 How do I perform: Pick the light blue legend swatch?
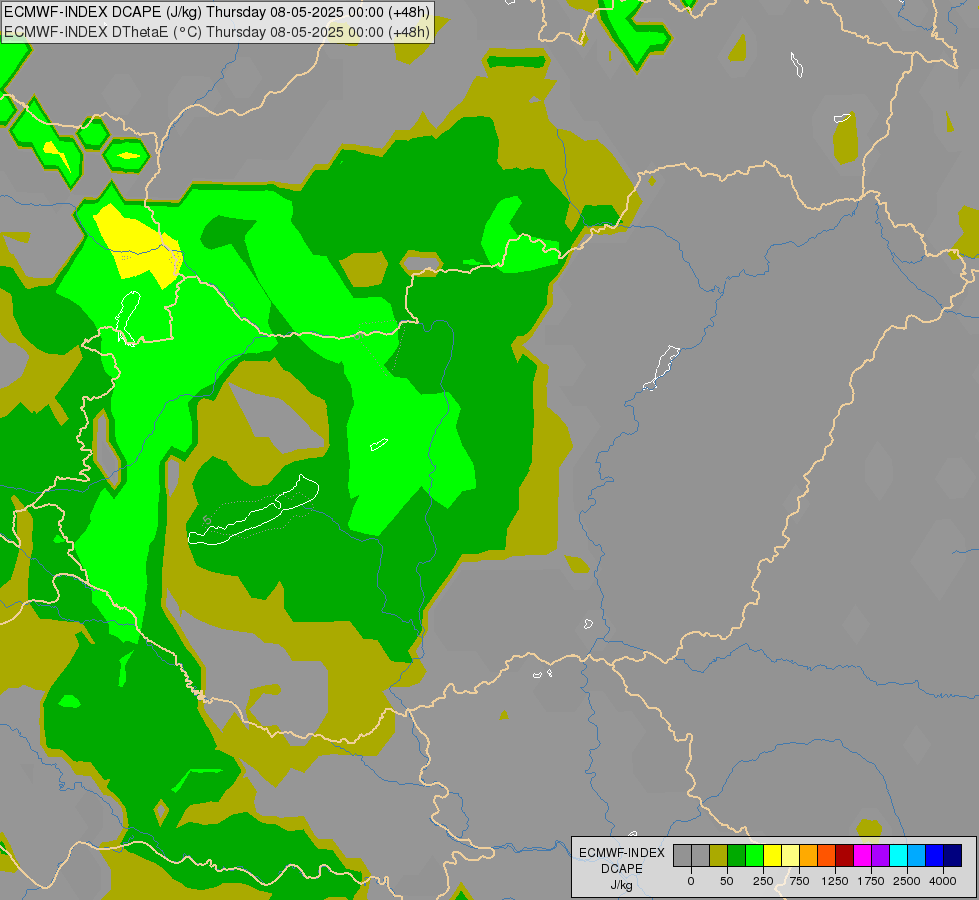click(x=917, y=856)
